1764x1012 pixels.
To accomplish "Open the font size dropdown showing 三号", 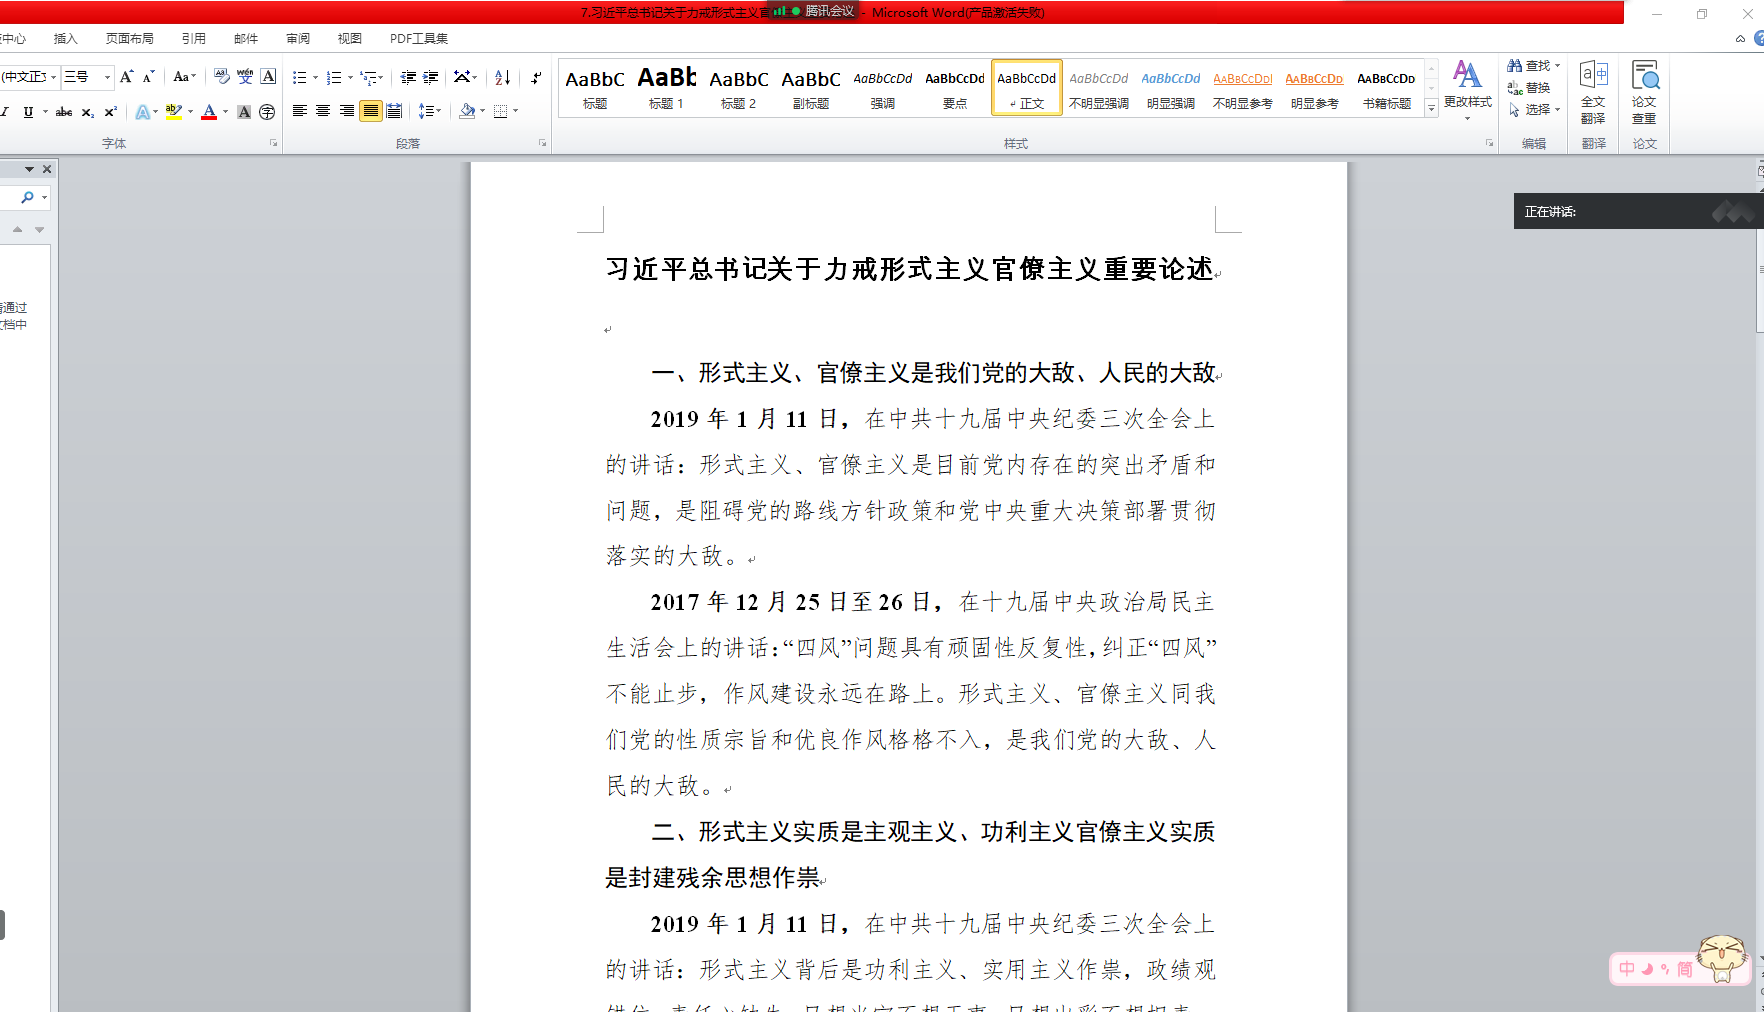I will click(105, 77).
